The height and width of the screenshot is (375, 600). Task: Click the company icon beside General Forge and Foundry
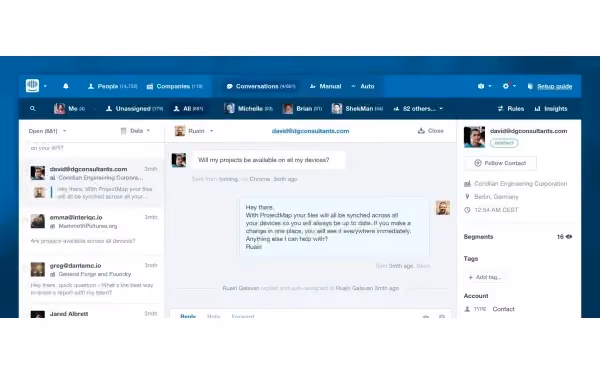tap(53, 274)
